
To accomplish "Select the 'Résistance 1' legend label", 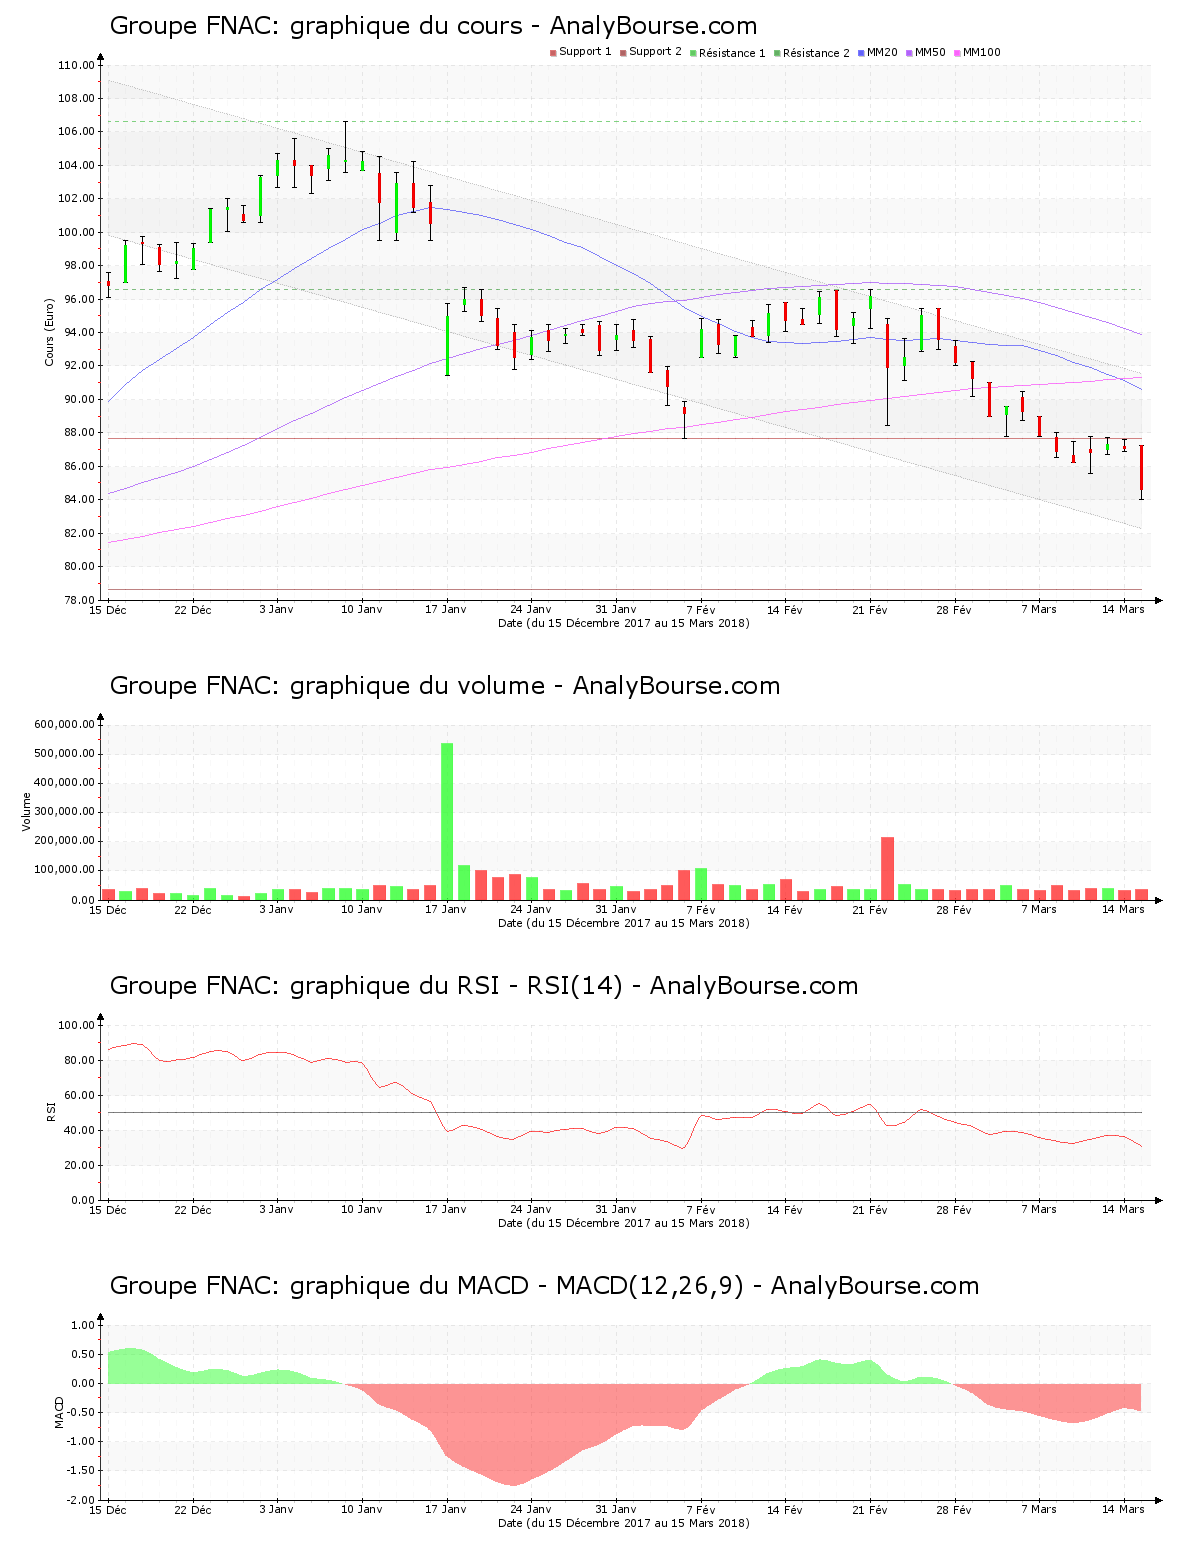I will tap(732, 53).
